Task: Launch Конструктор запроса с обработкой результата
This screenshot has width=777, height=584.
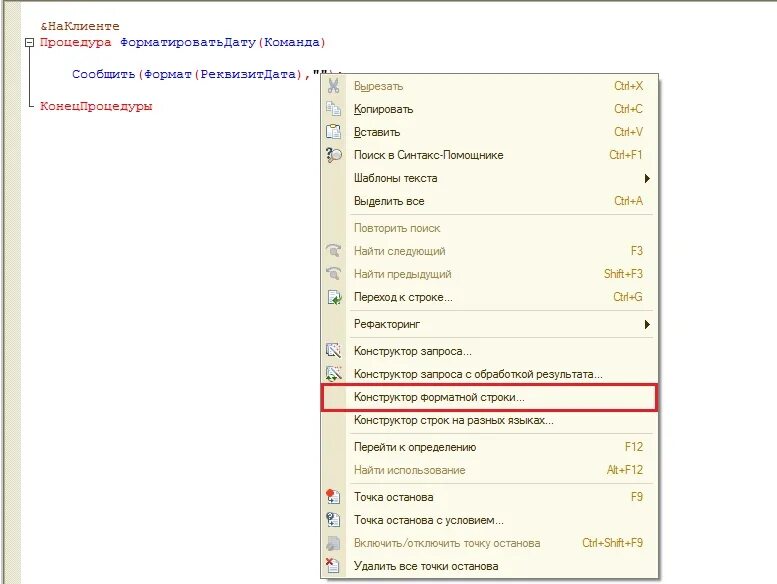Action: coord(490,374)
